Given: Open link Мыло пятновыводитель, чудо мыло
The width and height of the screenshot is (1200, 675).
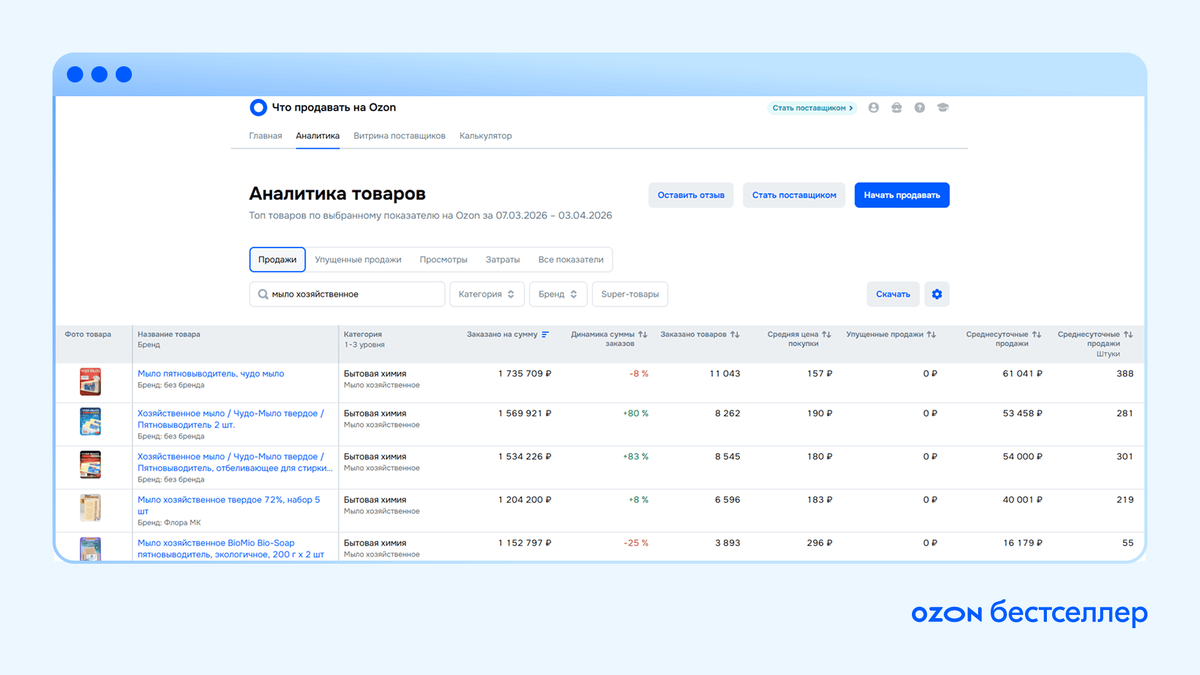Looking at the screenshot, I should (211, 374).
